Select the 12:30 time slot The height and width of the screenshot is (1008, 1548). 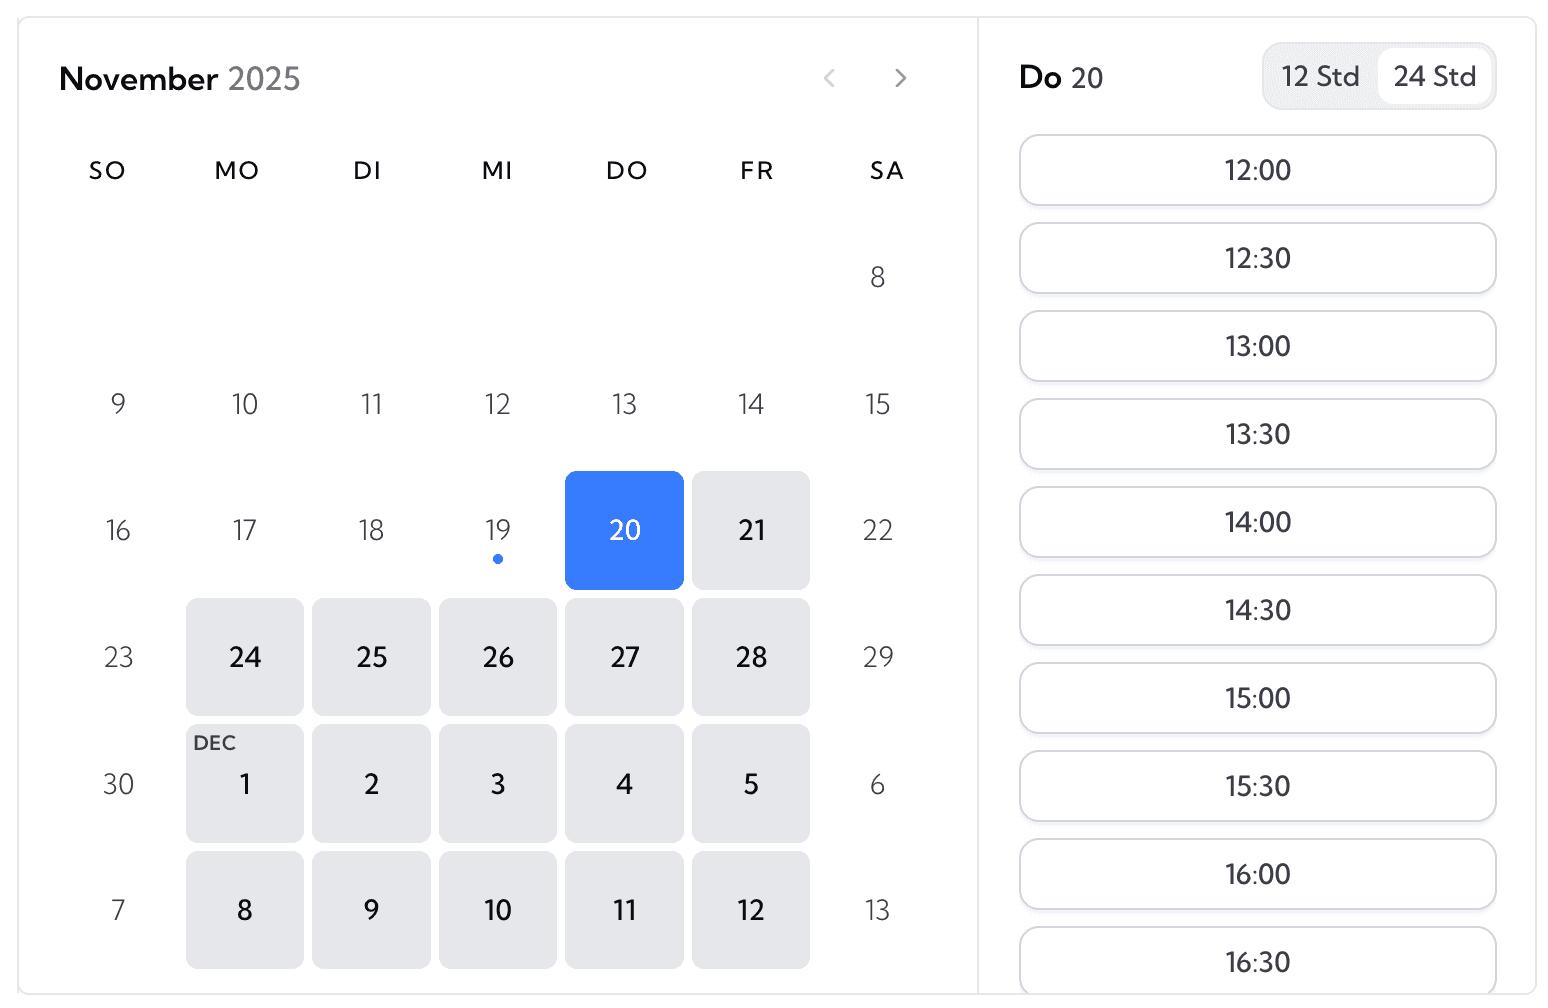coord(1257,258)
